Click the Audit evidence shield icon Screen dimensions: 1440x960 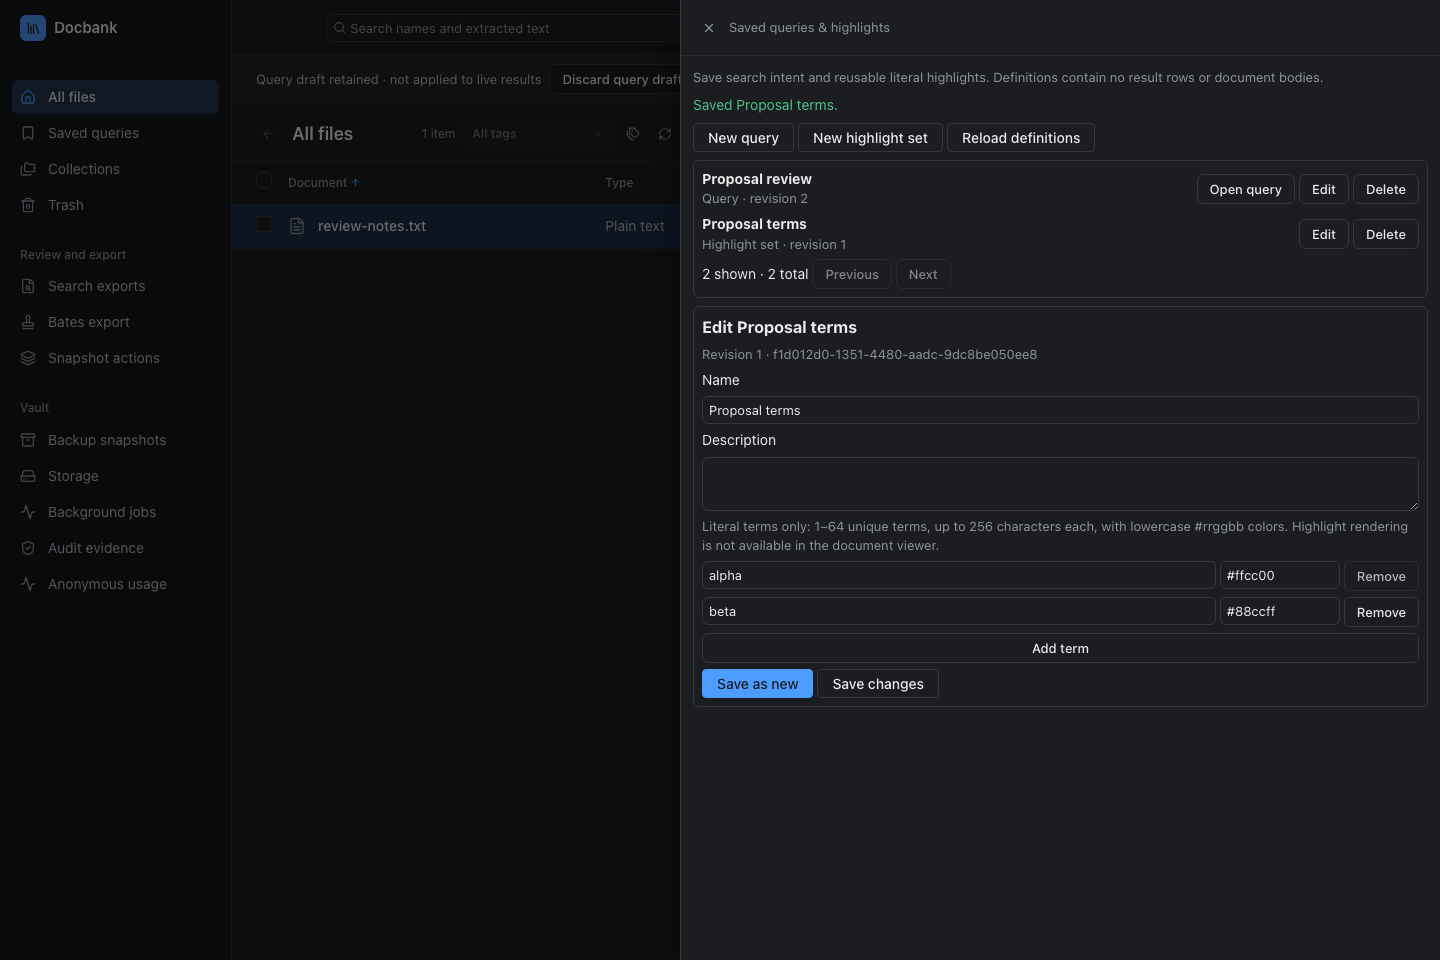tap(28, 548)
